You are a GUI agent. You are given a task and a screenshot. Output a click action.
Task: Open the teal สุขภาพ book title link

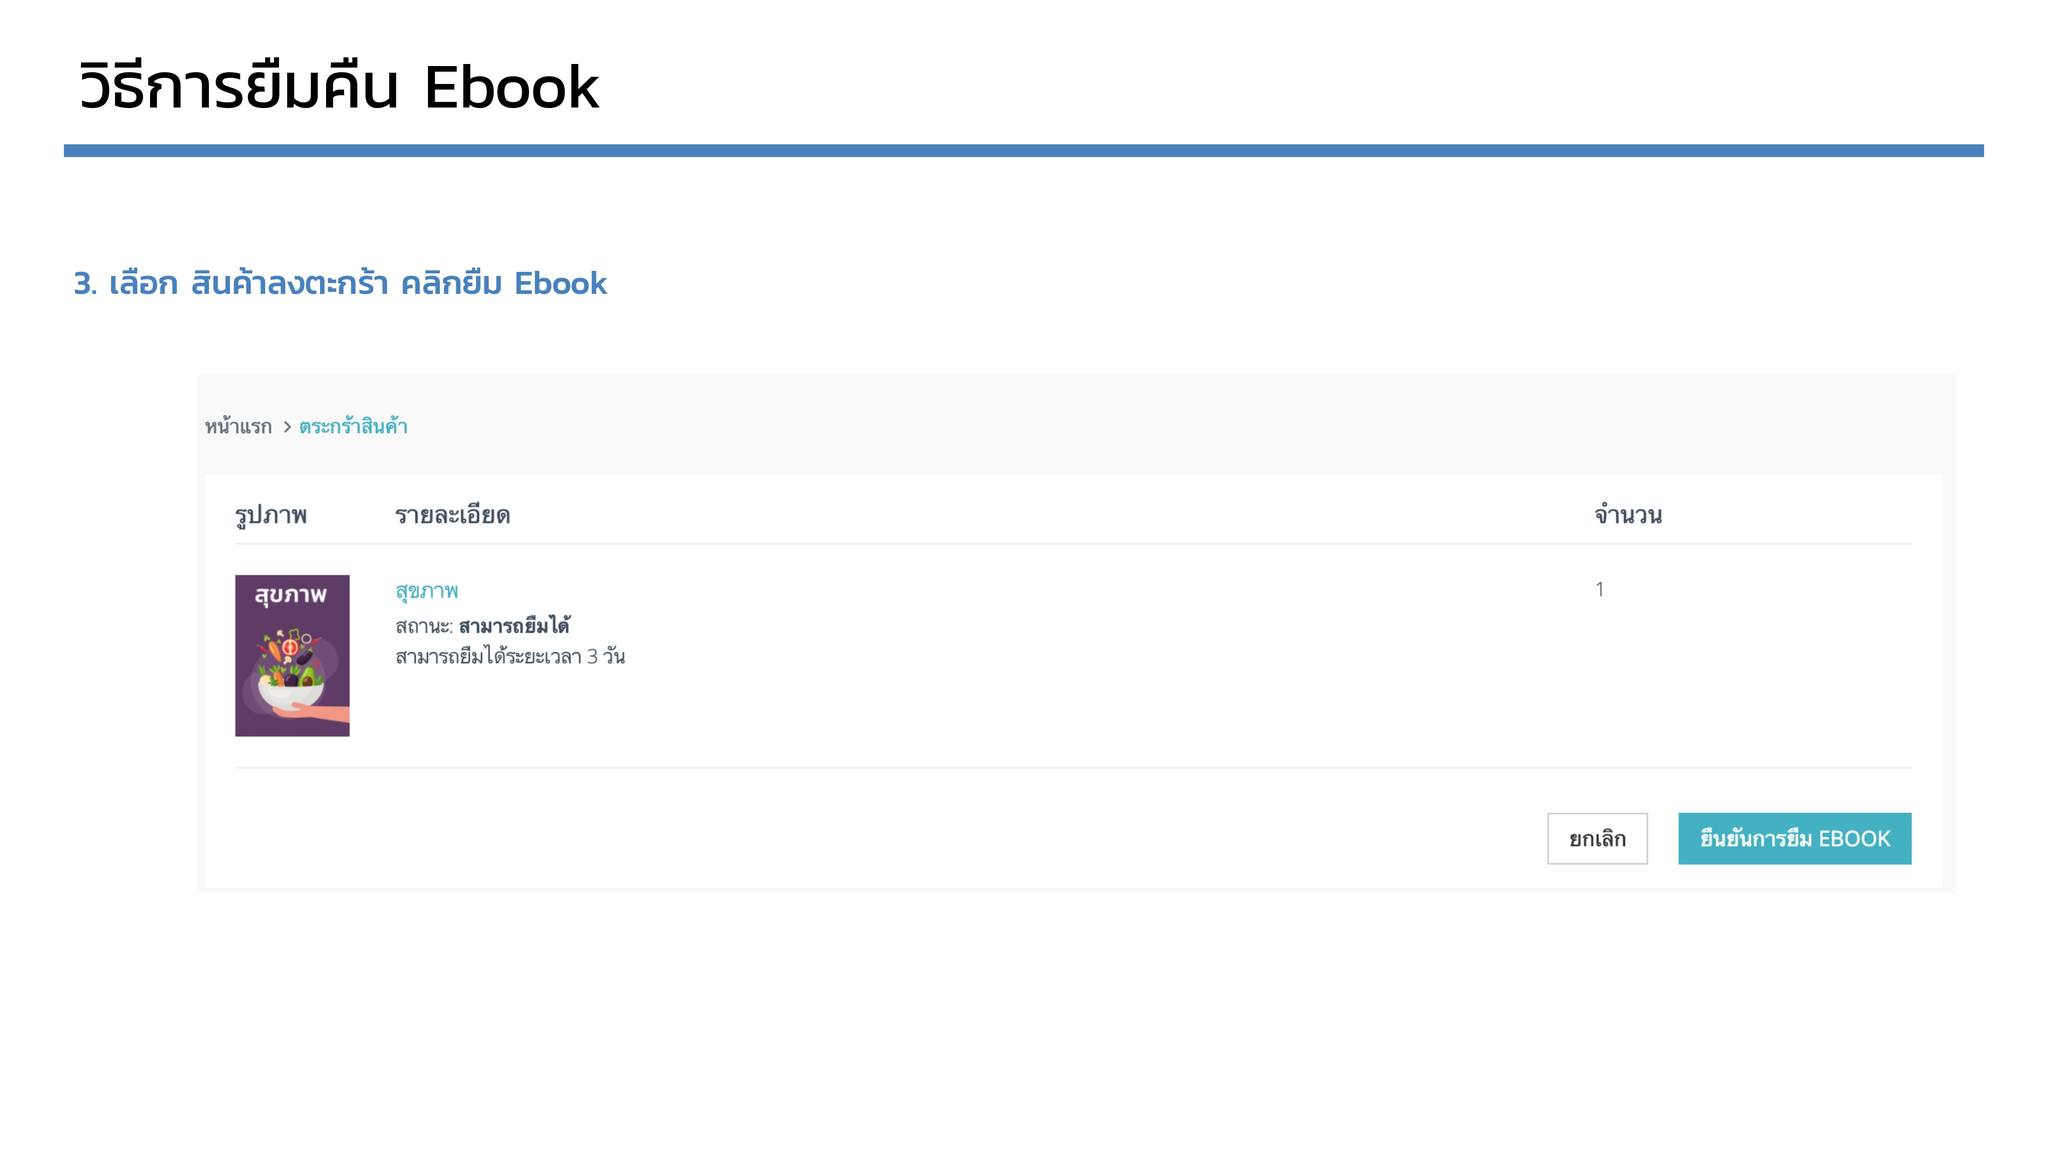(427, 591)
